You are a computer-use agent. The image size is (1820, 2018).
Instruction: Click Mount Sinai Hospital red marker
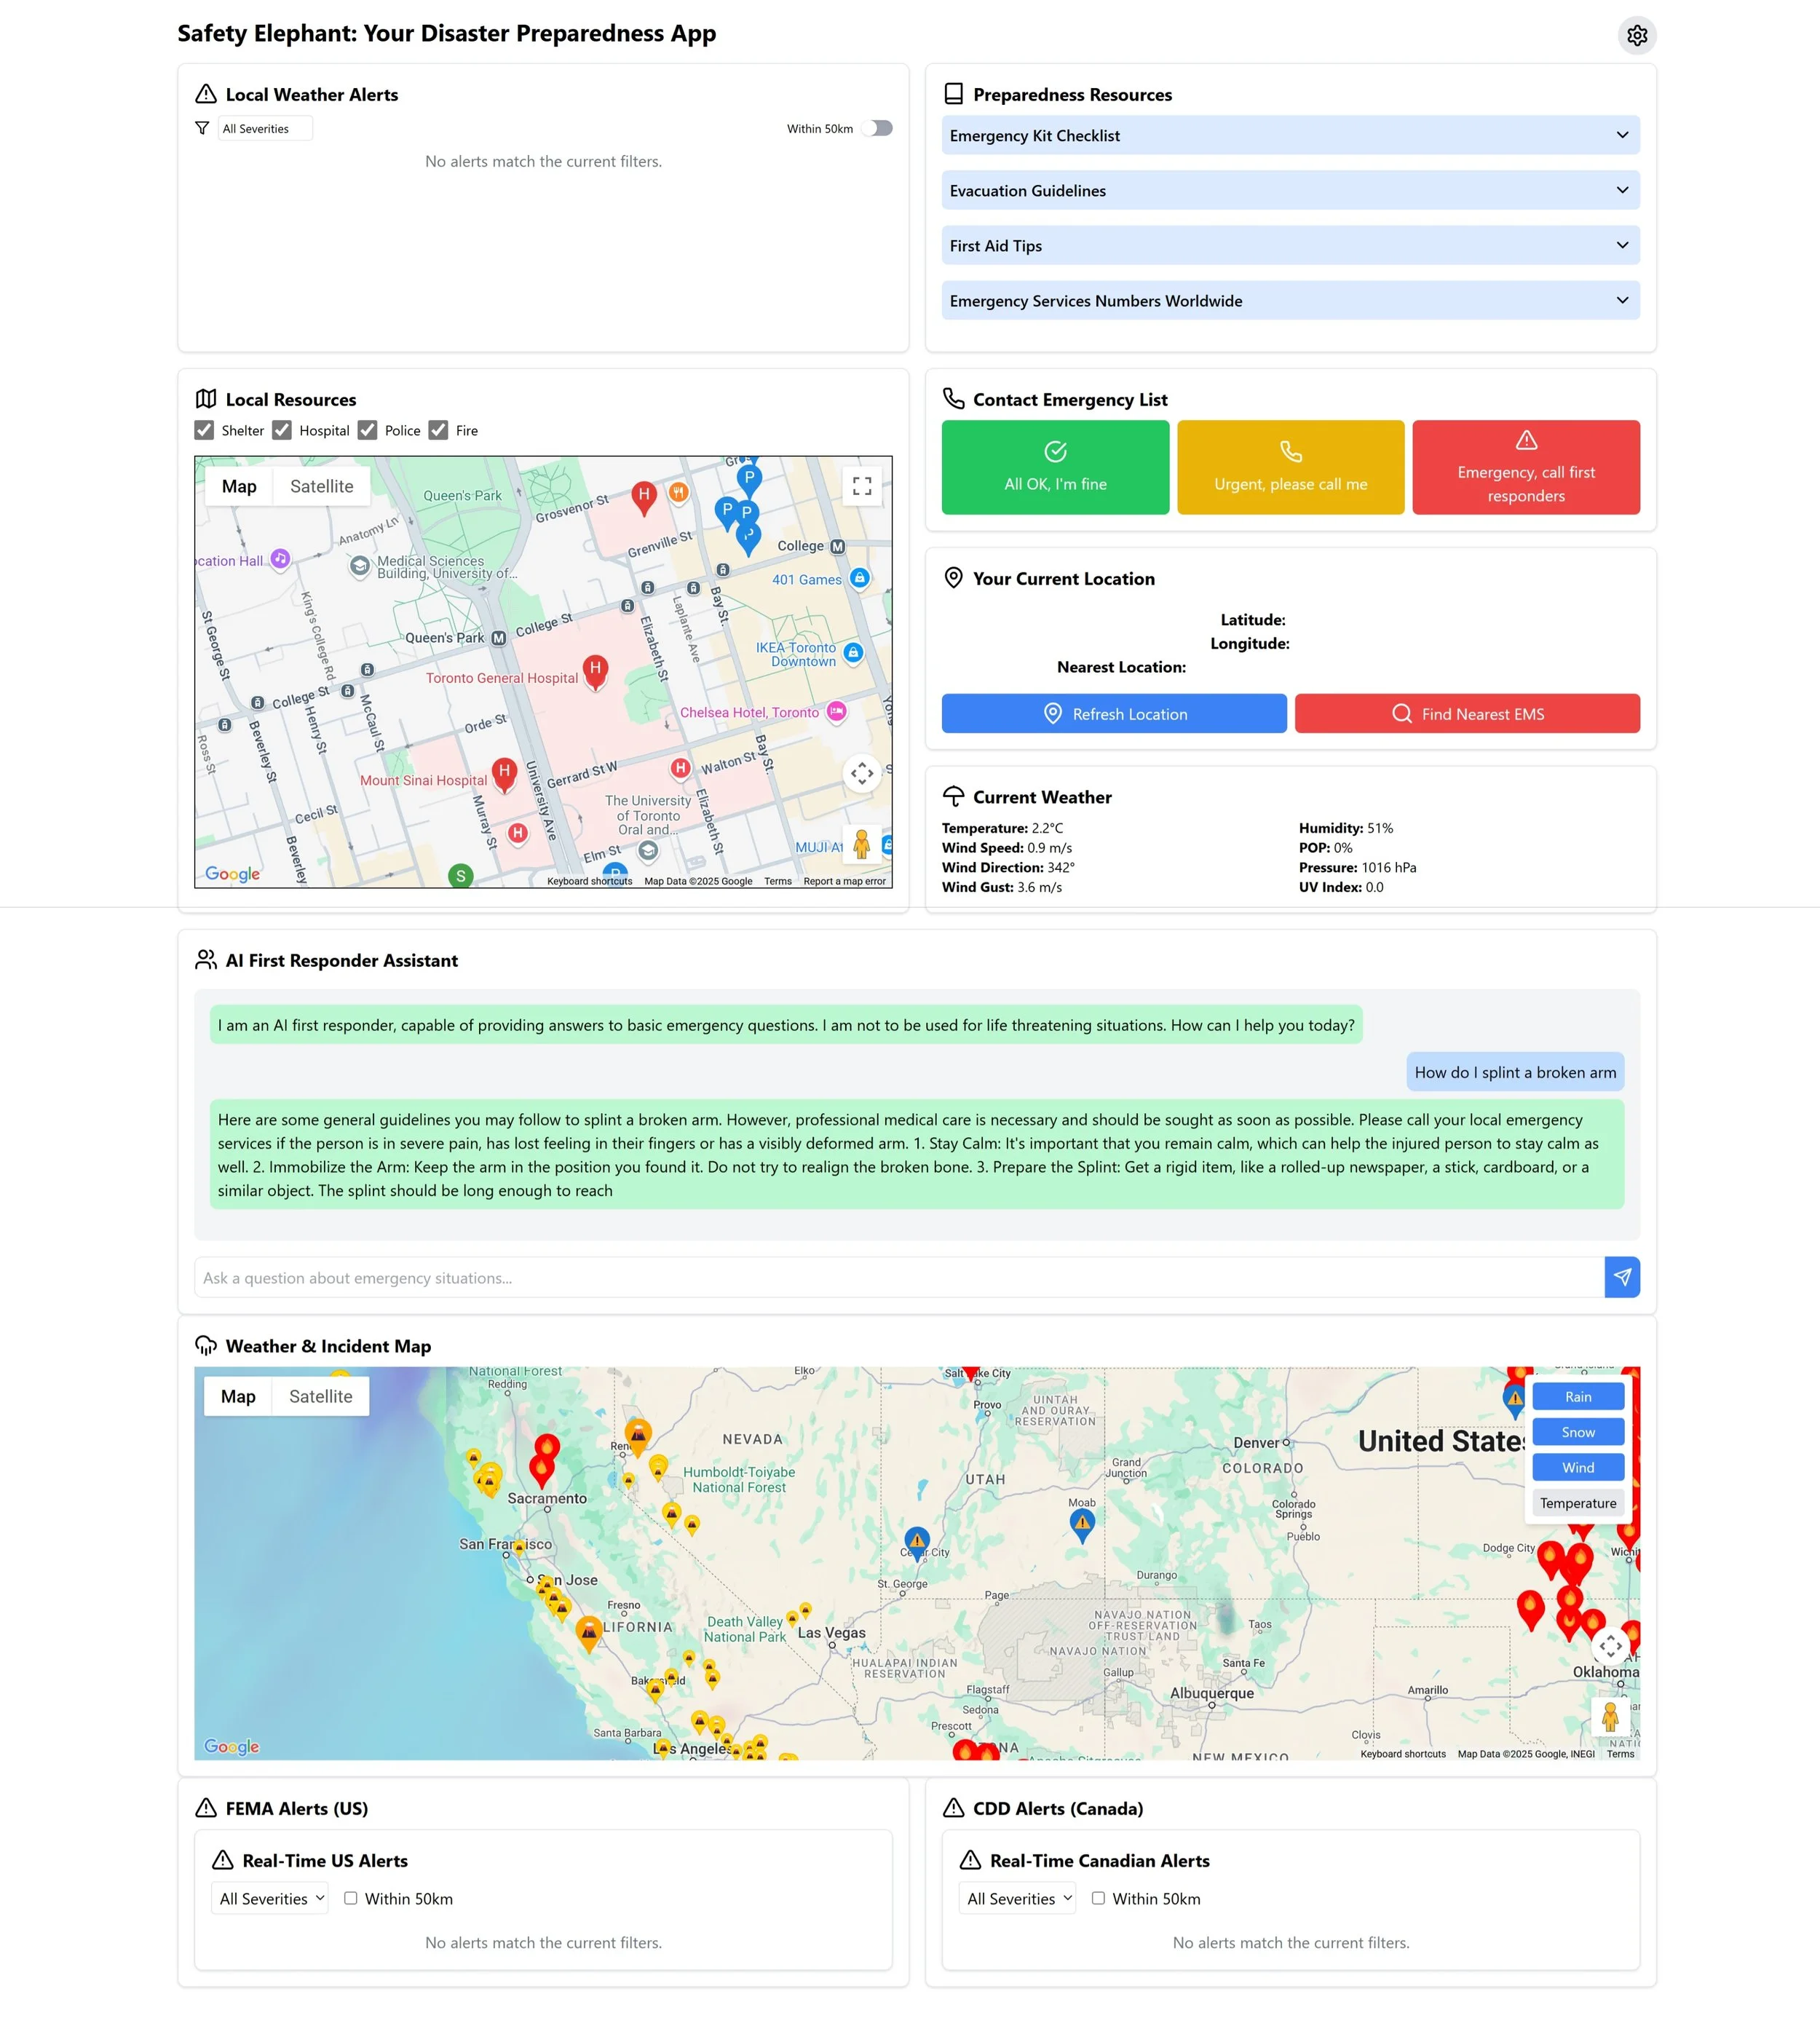(504, 773)
